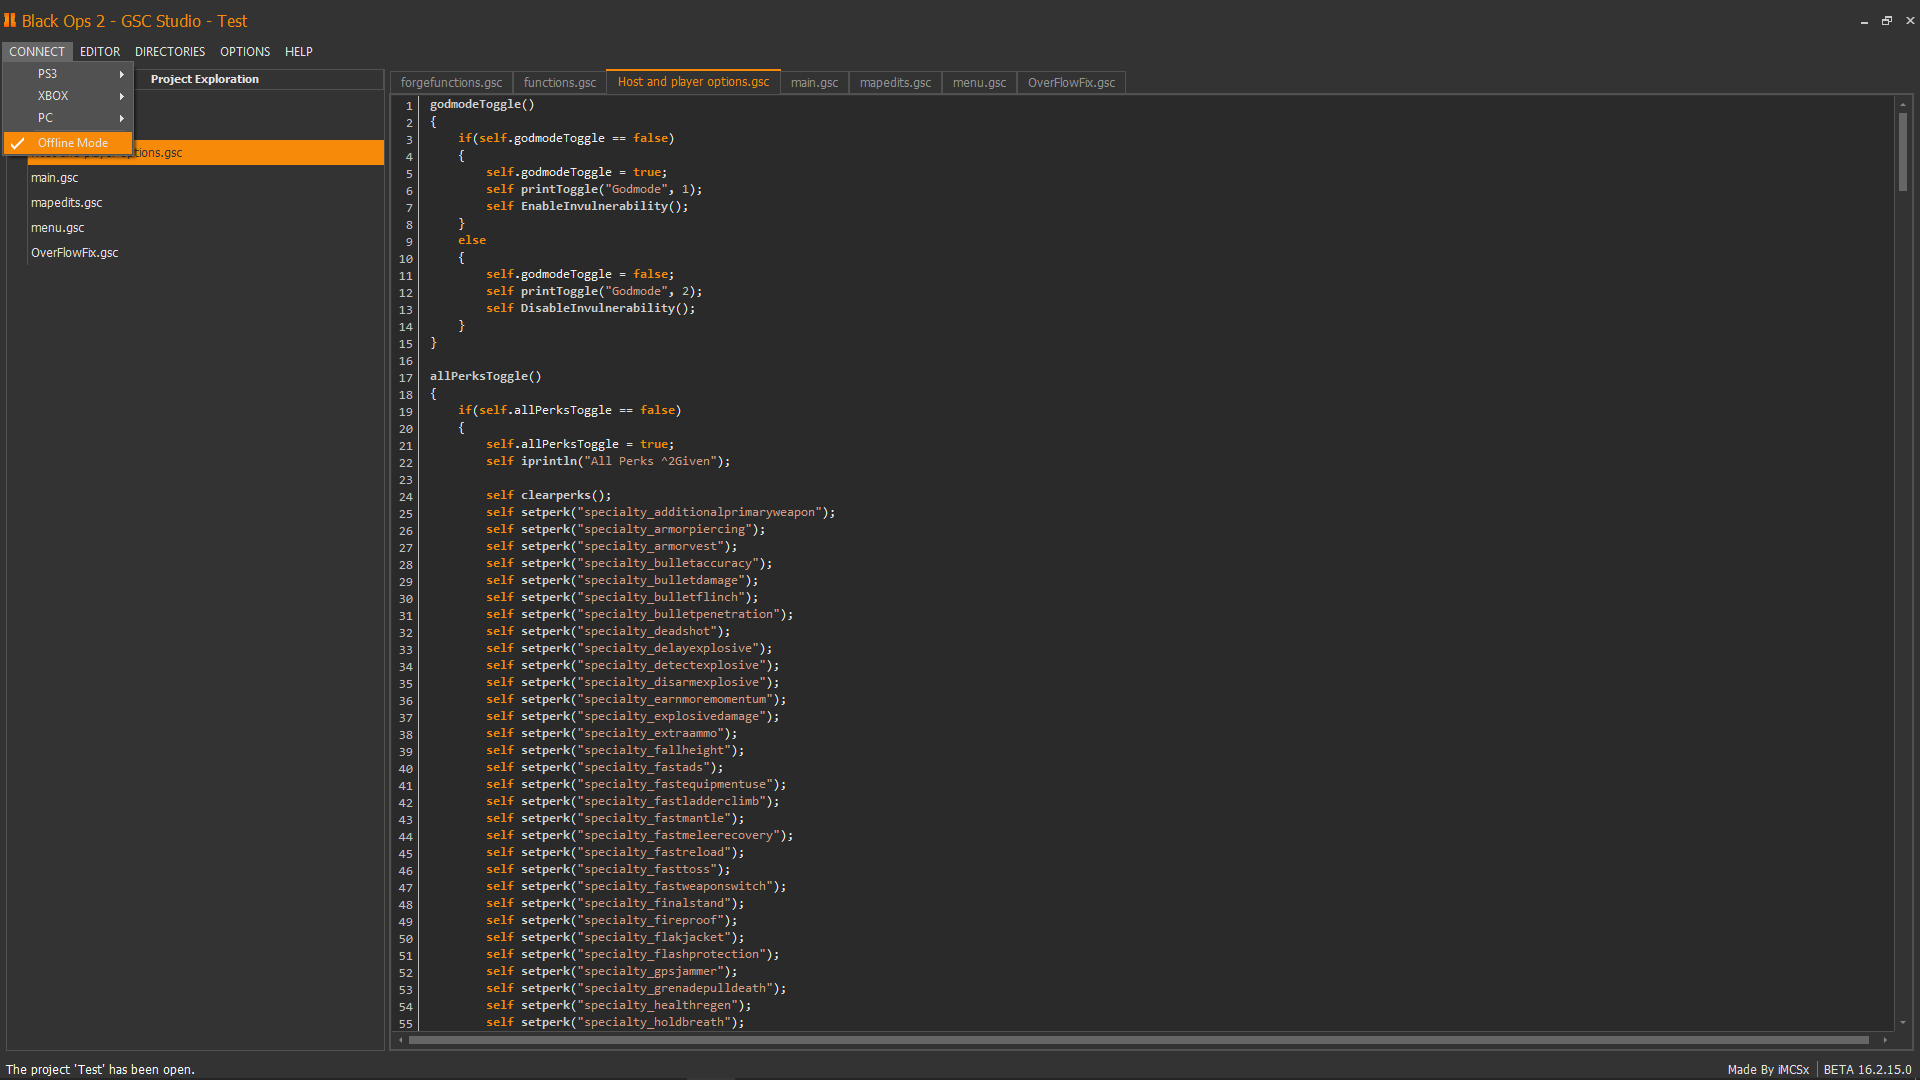Click BETA 16.2.15.0 version label
1920x1080 pixels.
pyautogui.click(x=1867, y=1069)
